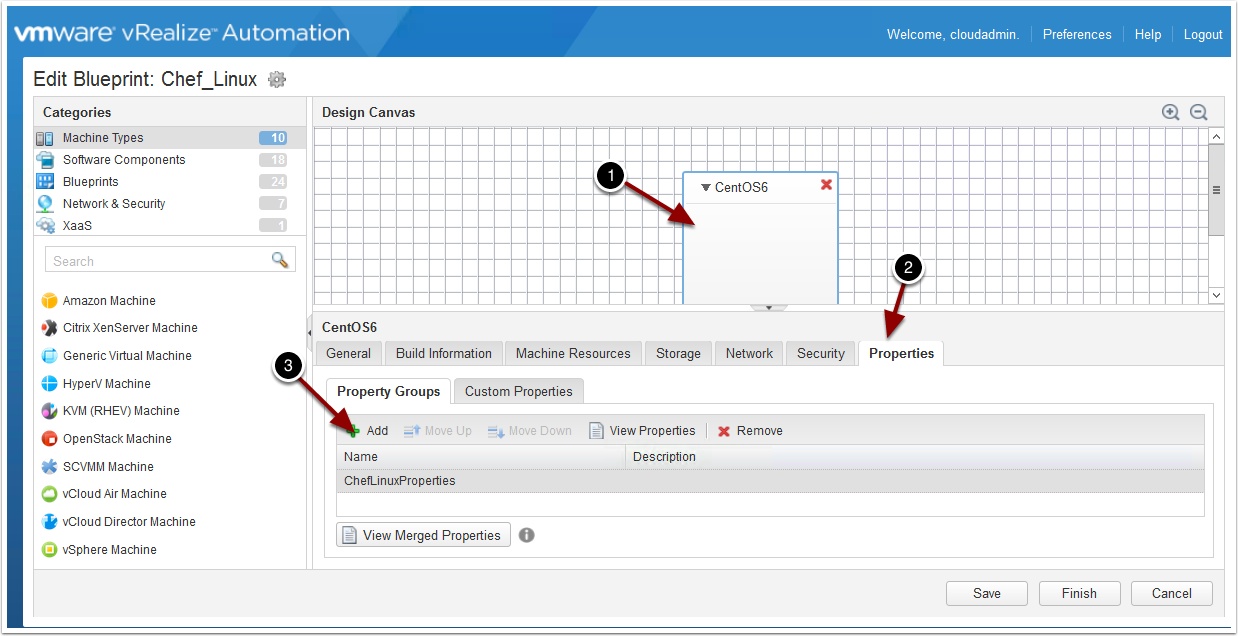Image resolution: width=1238 pixels, height=636 pixels.
Task: Switch to the Storage tab
Action: (x=678, y=353)
